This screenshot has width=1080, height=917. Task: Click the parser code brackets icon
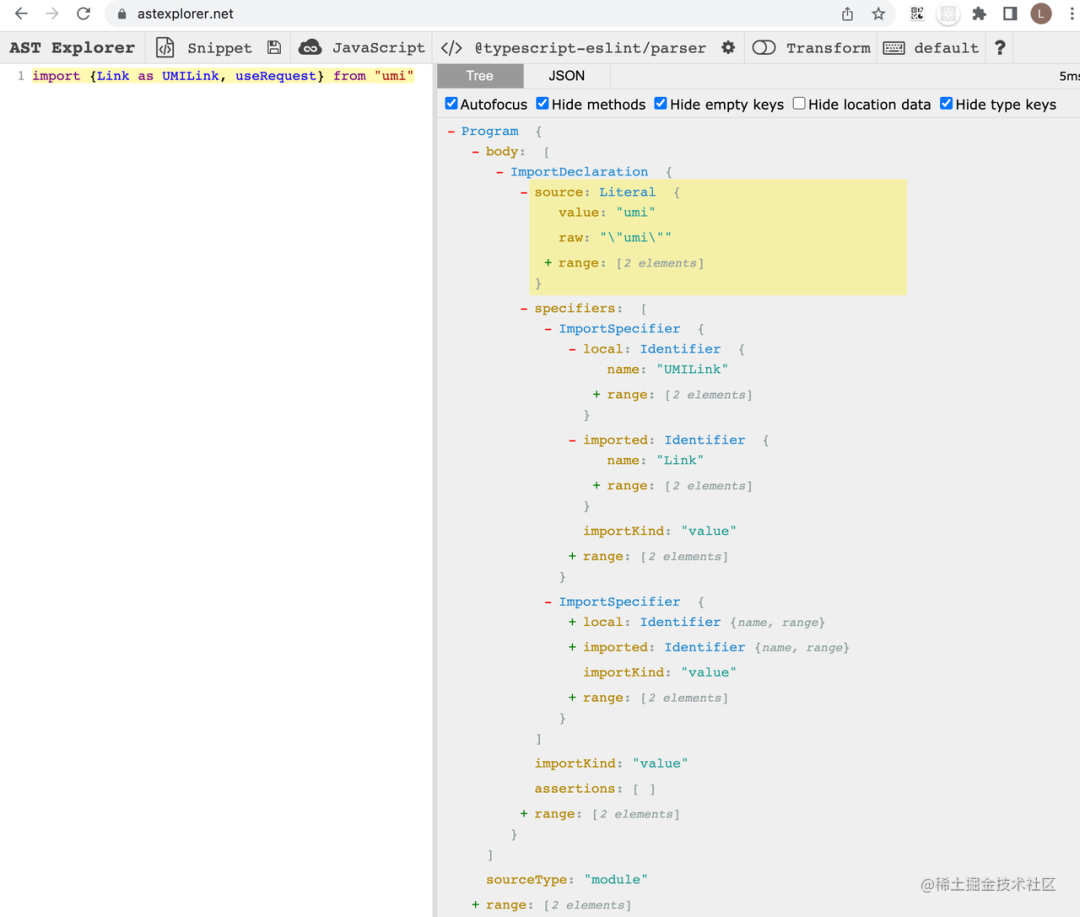pyautogui.click(x=452, y=48)
